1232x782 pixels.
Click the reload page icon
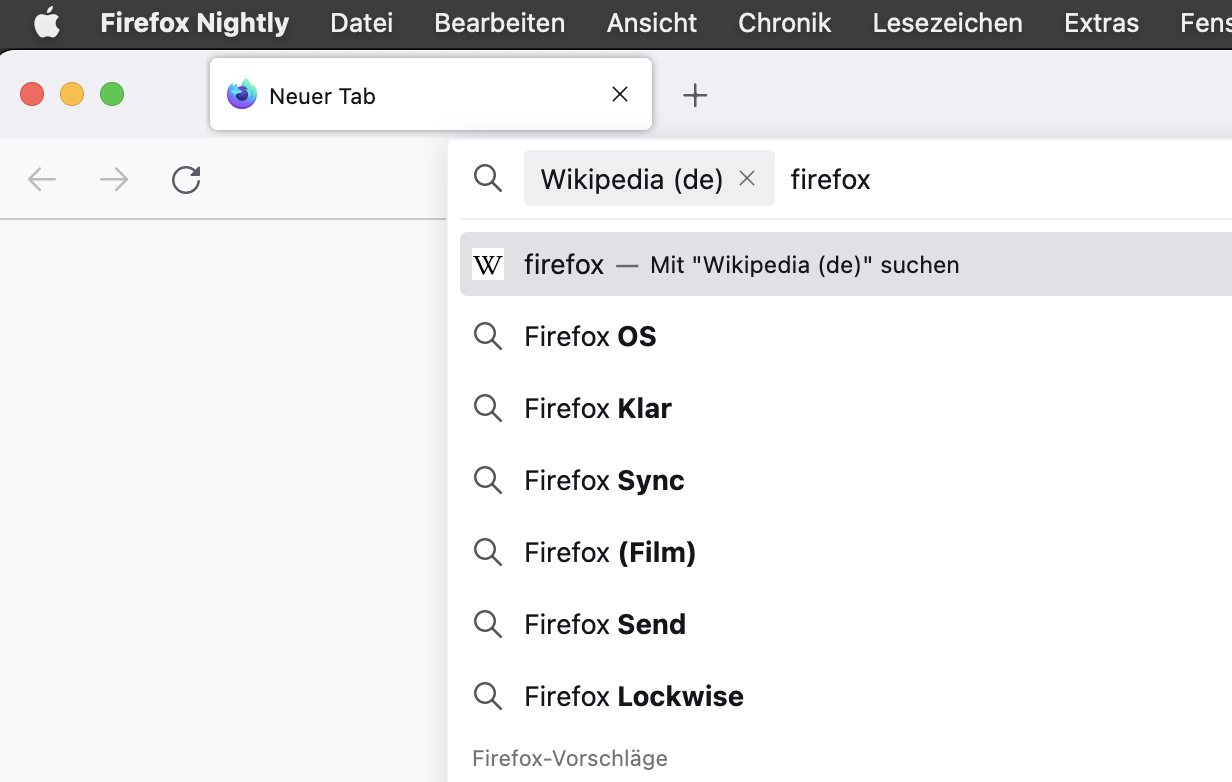tap(186, 180)
